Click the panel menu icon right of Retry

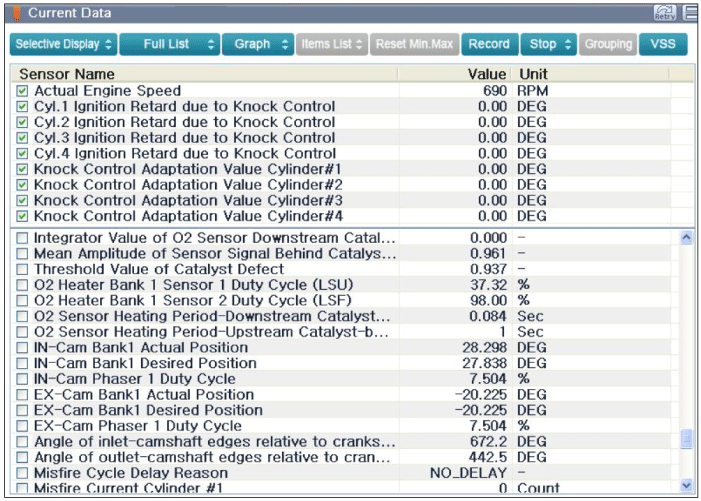[x=691, y=13]
